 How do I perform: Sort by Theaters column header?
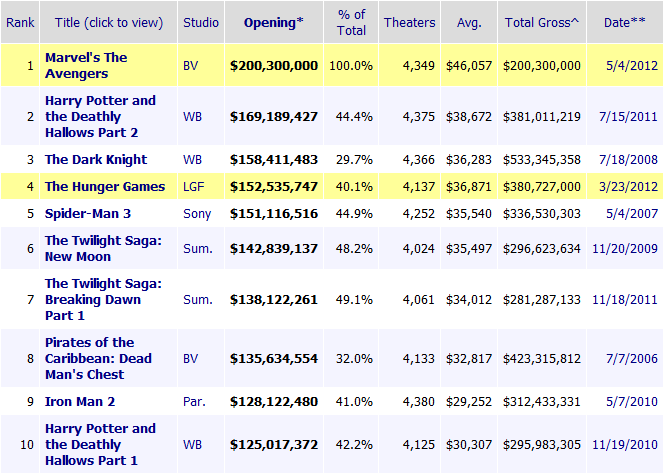[x=409, y=22]
